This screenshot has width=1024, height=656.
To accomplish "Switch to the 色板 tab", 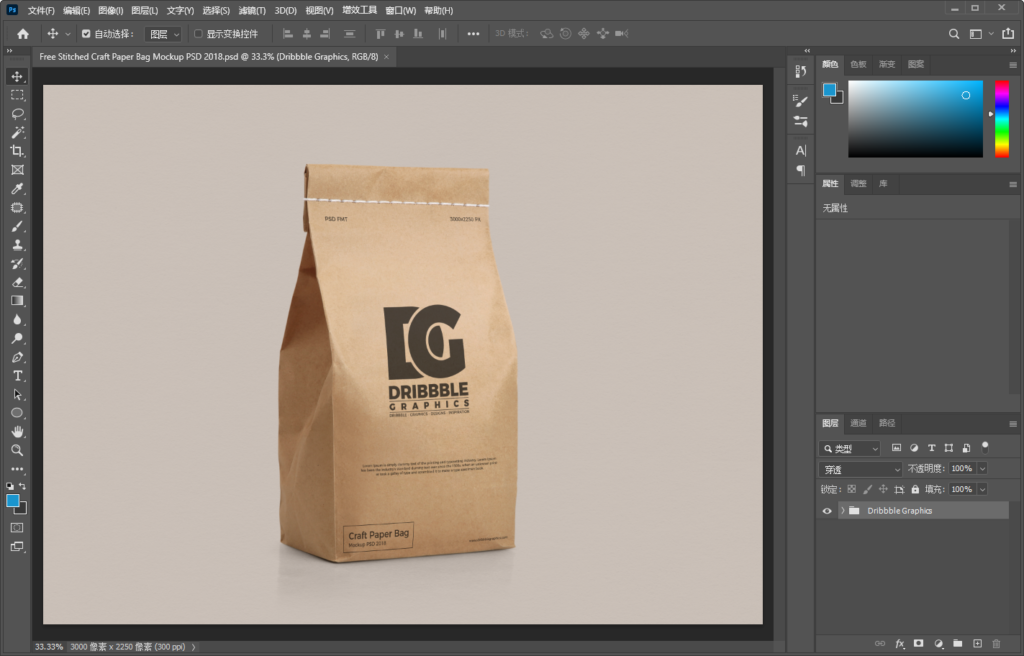I will (858, 64).
